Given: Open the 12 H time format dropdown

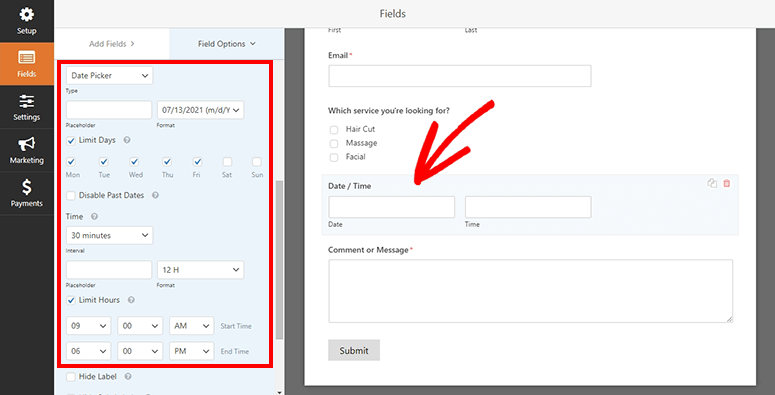Looking at the screenshot, I should 201,270.
